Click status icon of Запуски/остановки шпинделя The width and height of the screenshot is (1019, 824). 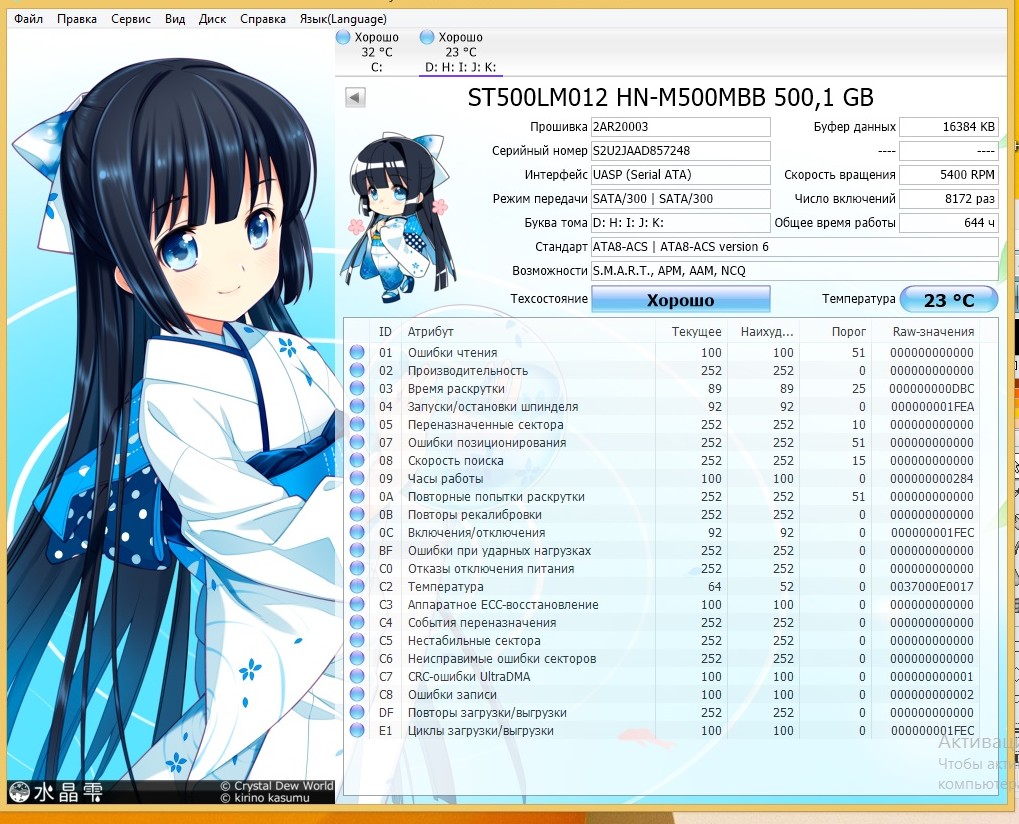tap(357, 406)
